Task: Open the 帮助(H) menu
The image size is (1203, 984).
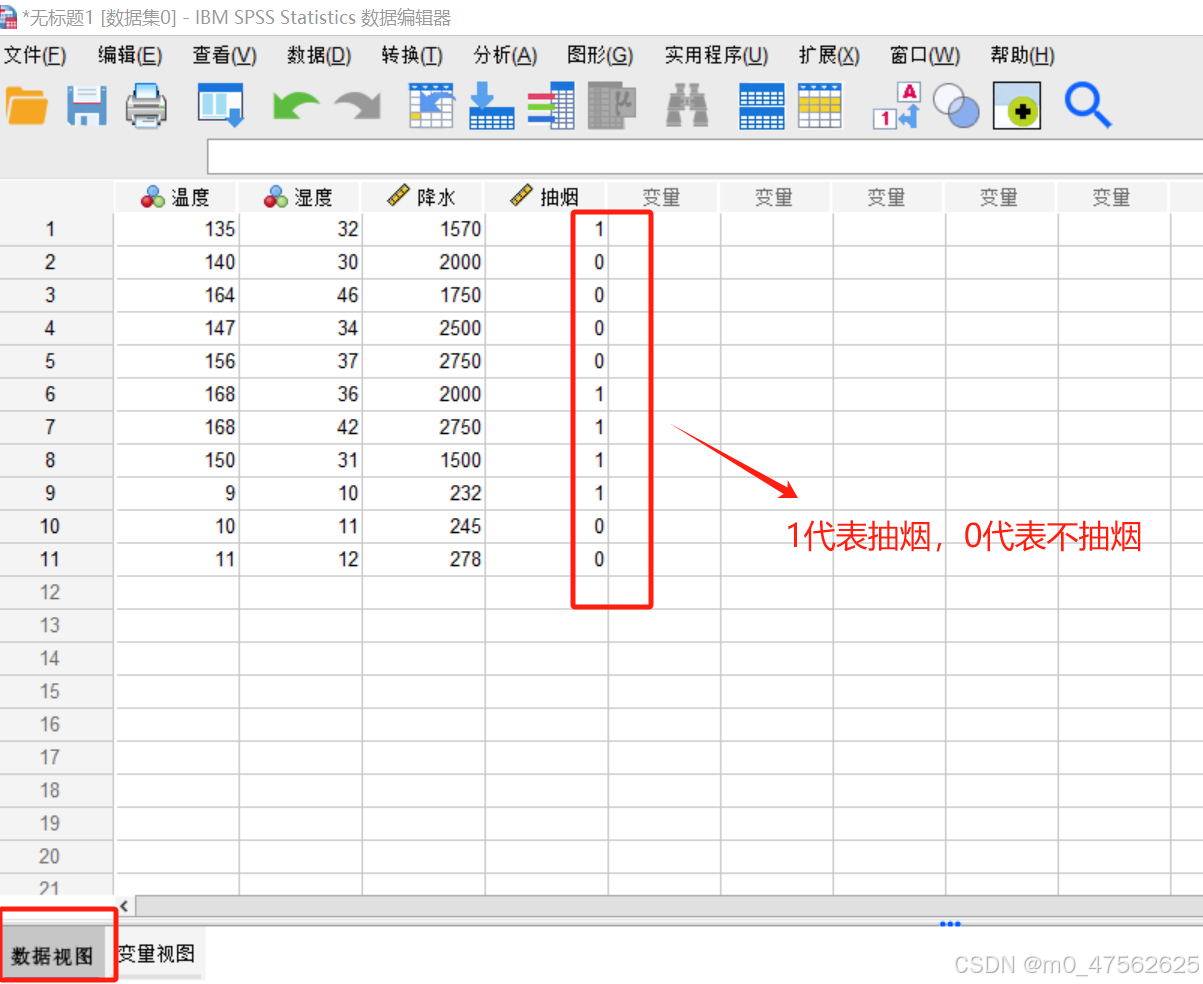Action: point(1022,55)
